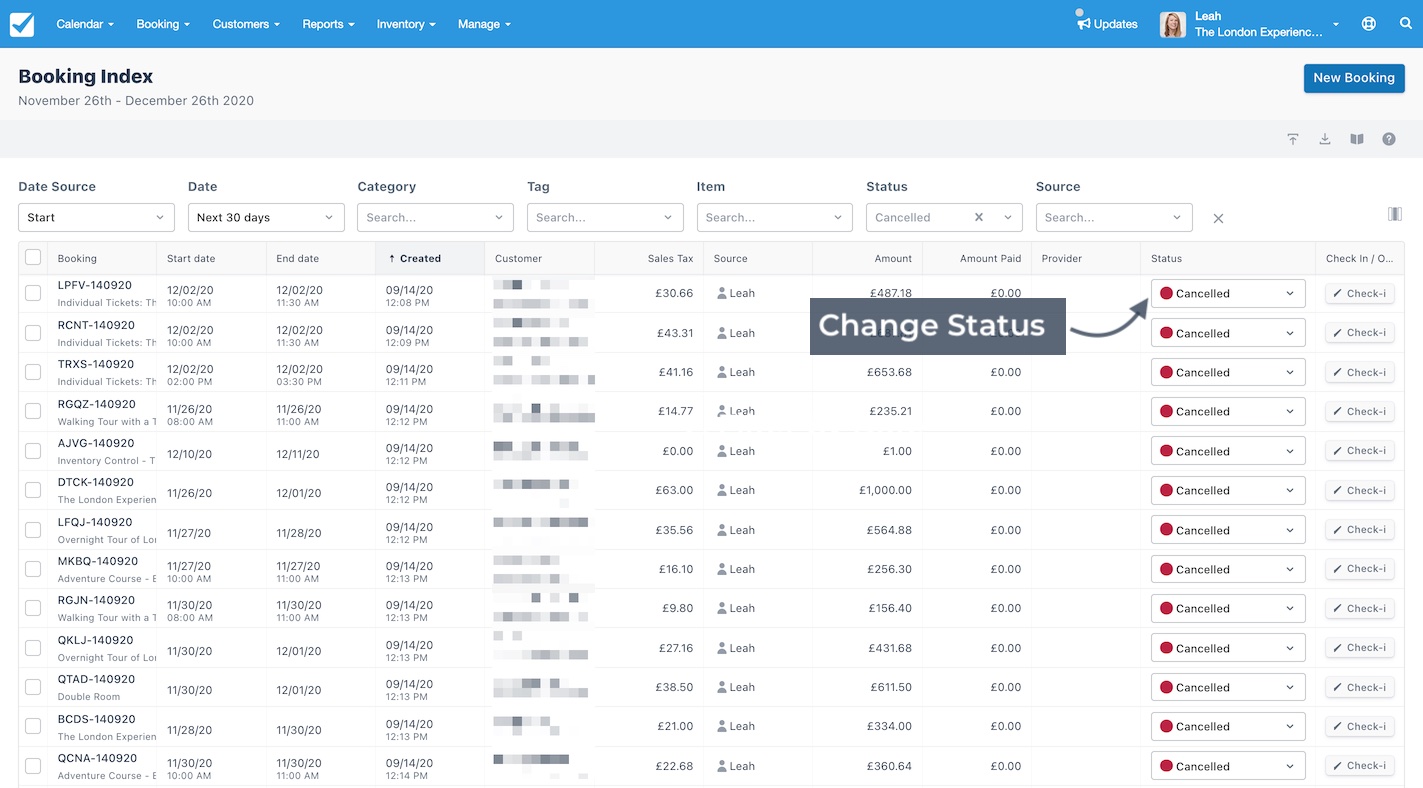Open the Source filter dropdown

1114,217
